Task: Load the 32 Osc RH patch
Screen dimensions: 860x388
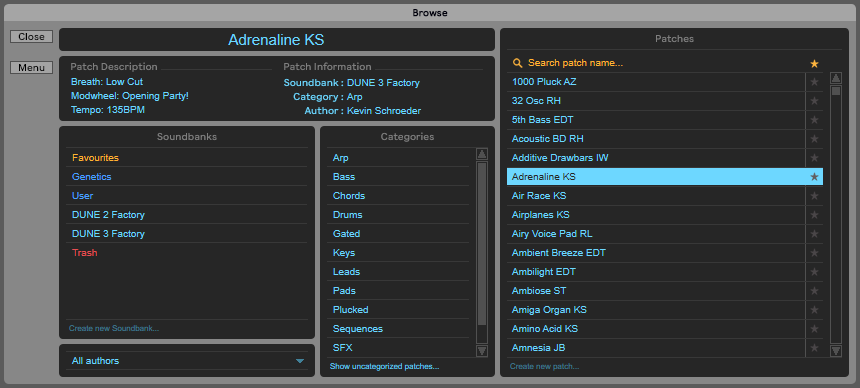Action: click(656, 101)
